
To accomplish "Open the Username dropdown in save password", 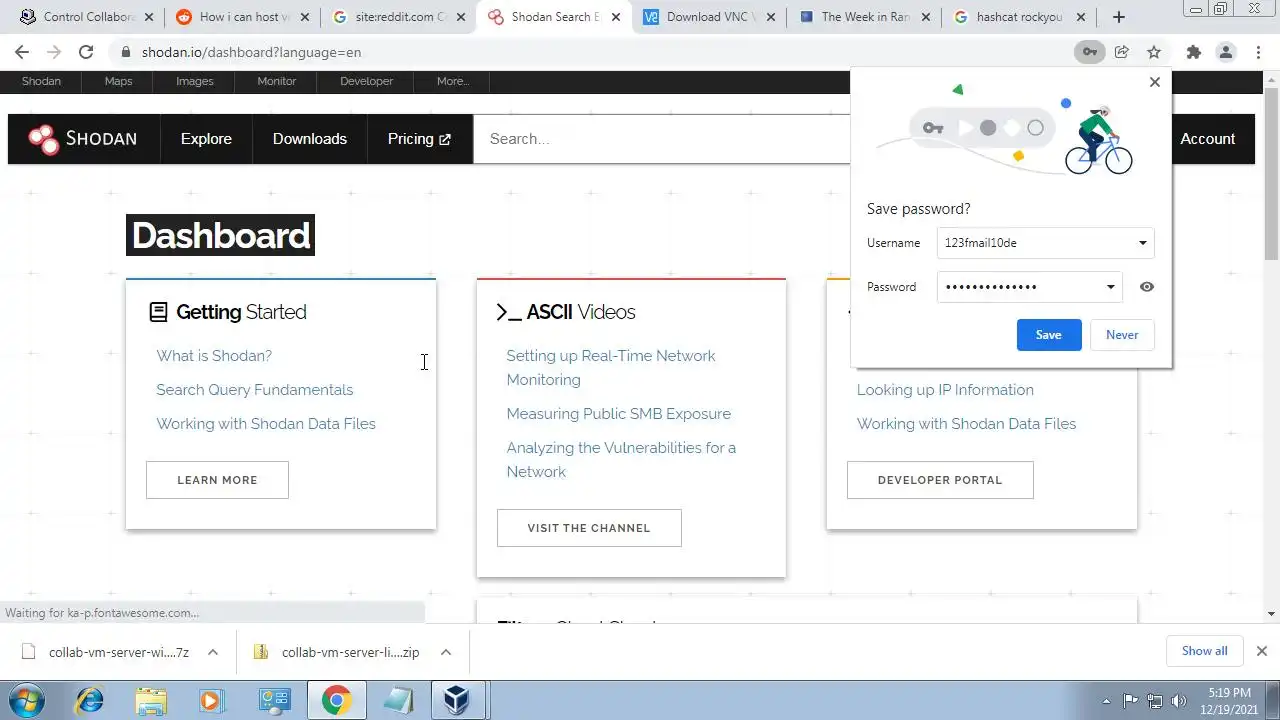I will pyautogui.click(x=1143, y=243).
